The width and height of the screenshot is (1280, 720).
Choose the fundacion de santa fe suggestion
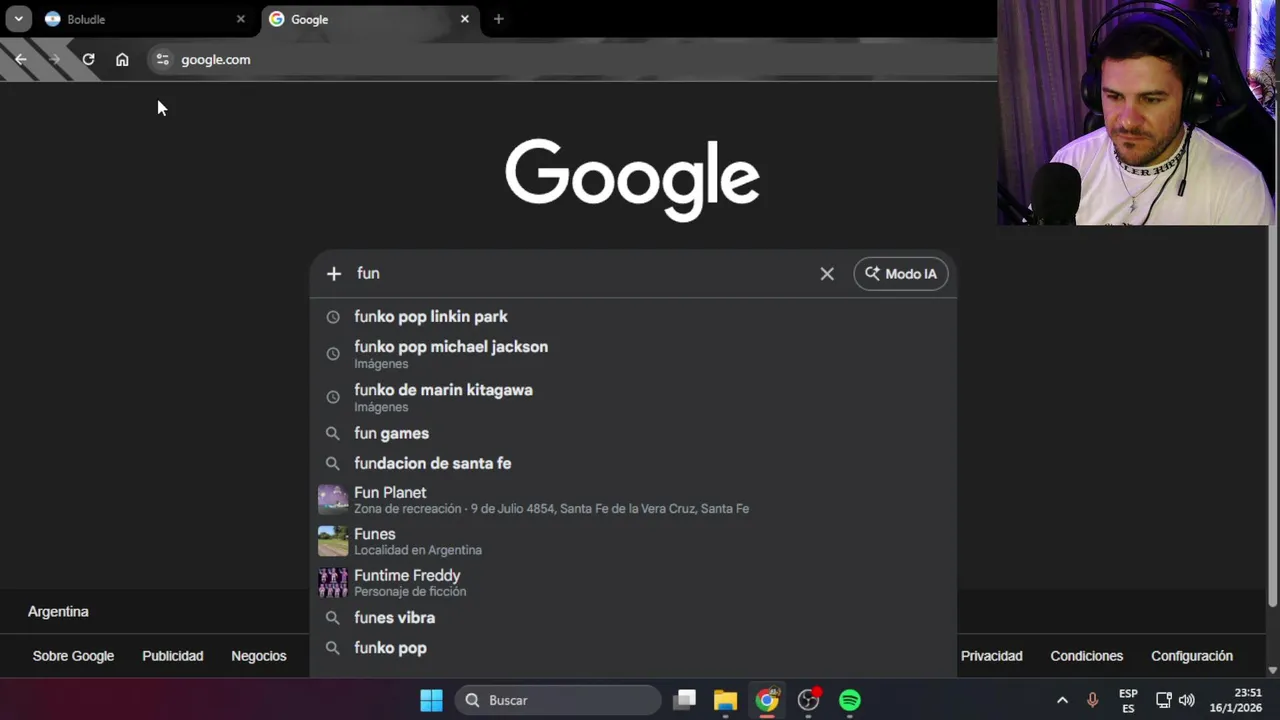click(x=633, y=463)
